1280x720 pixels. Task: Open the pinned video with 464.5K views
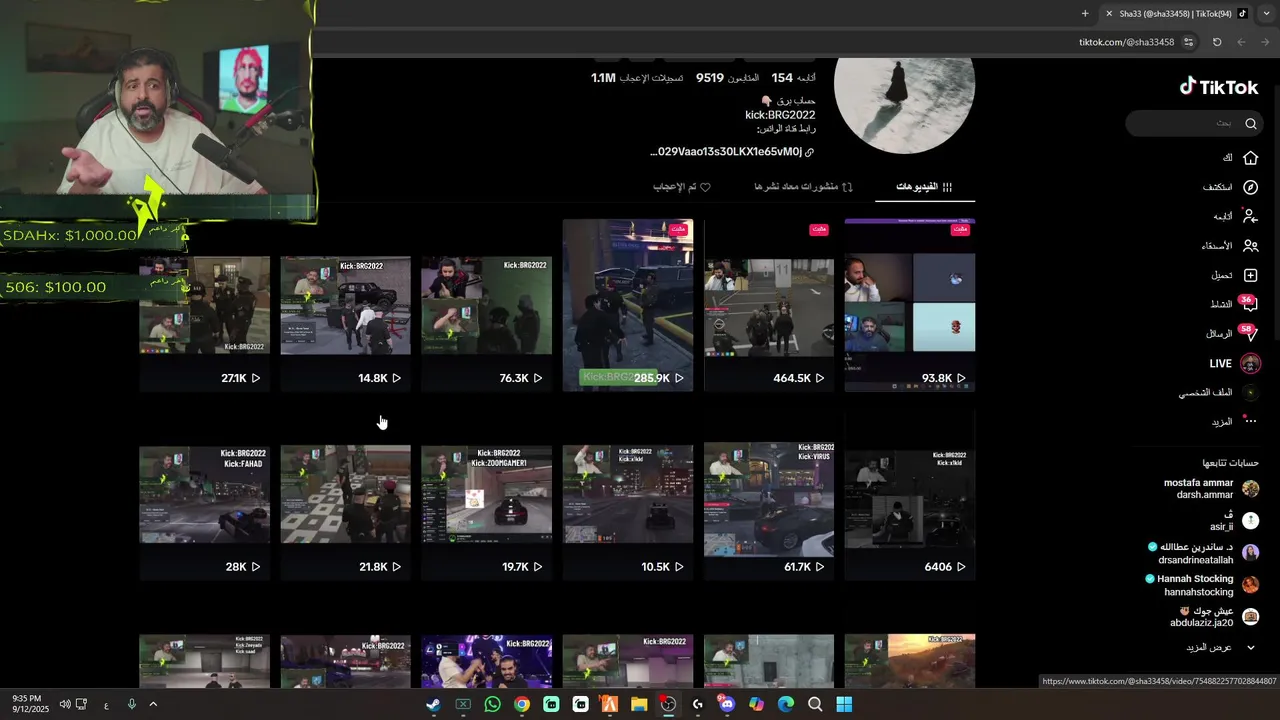coord(769,305)
